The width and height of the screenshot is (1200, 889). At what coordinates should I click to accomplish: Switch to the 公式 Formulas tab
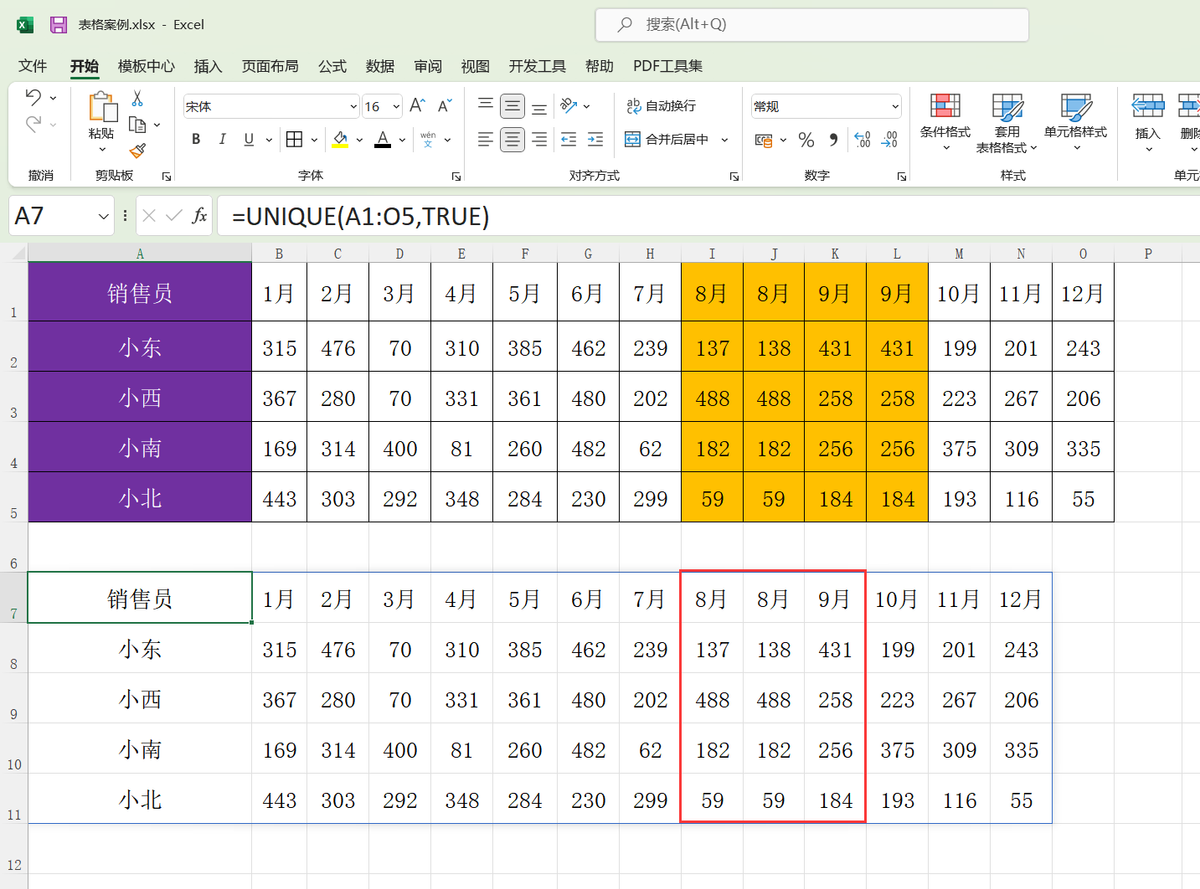pos(332,66)
